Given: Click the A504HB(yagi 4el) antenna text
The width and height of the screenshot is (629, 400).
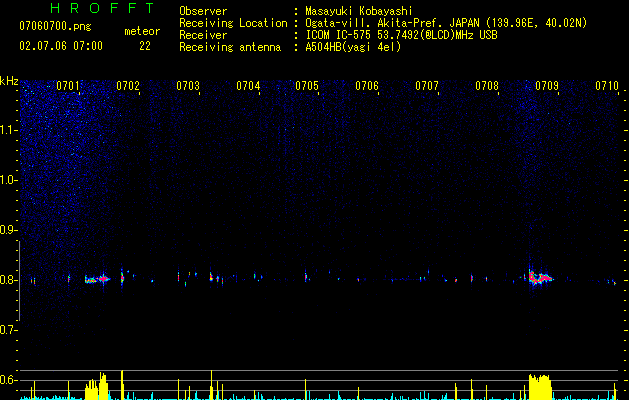Looking at the screenshot, I should (x=353, y=47).
